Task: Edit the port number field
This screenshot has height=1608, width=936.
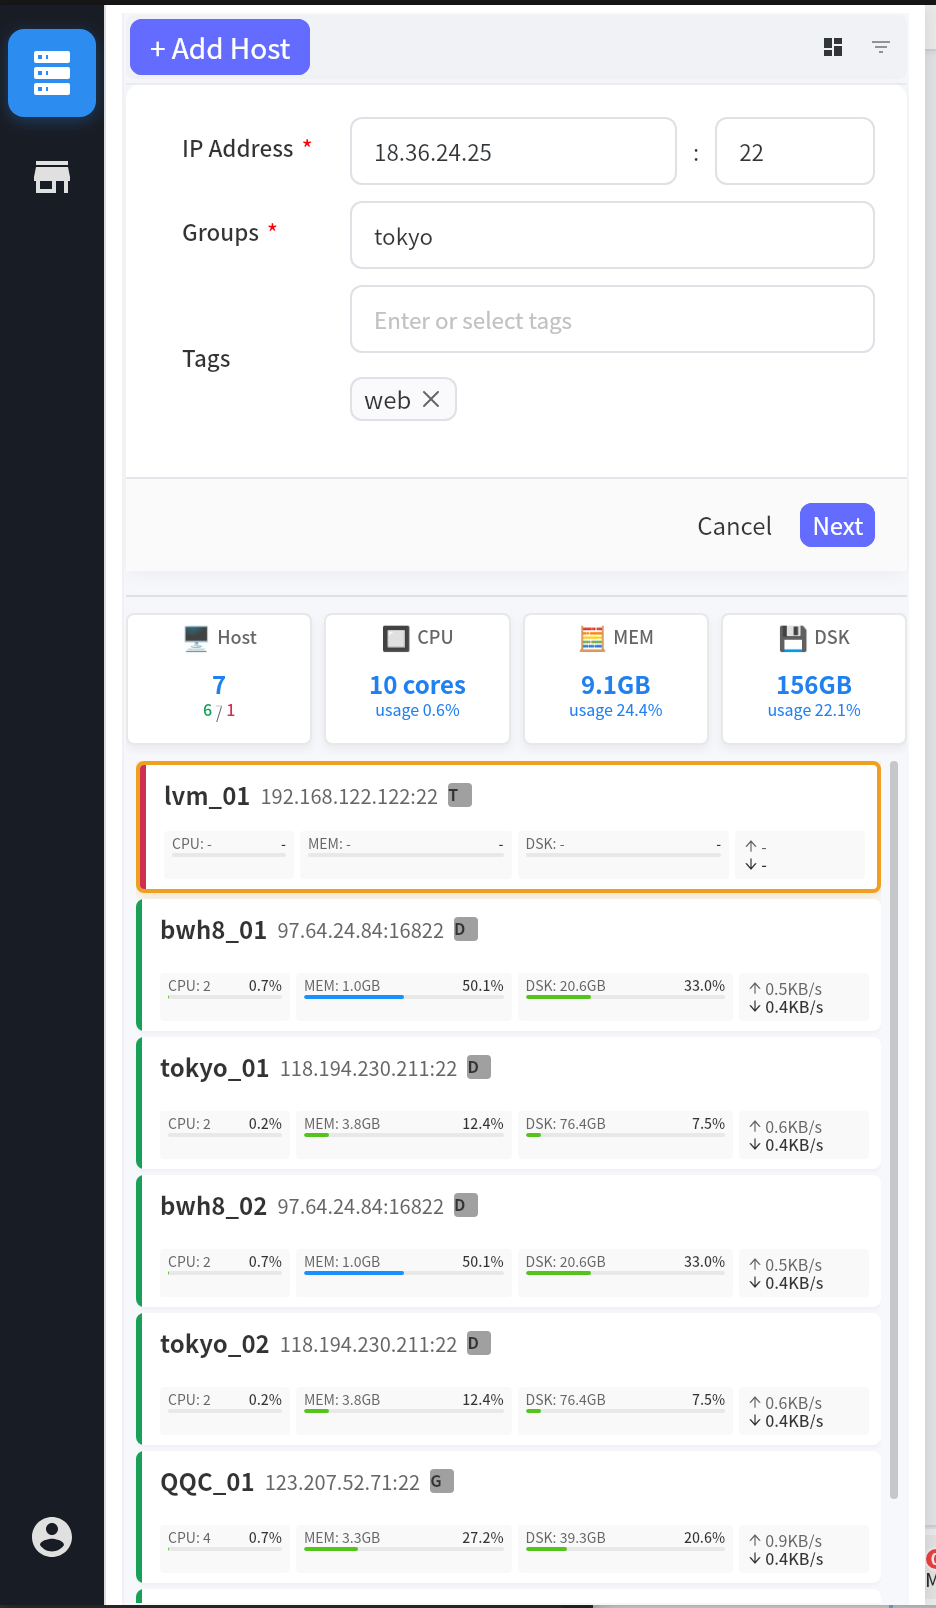Action: pyautogui.click(x=794, y=152)
